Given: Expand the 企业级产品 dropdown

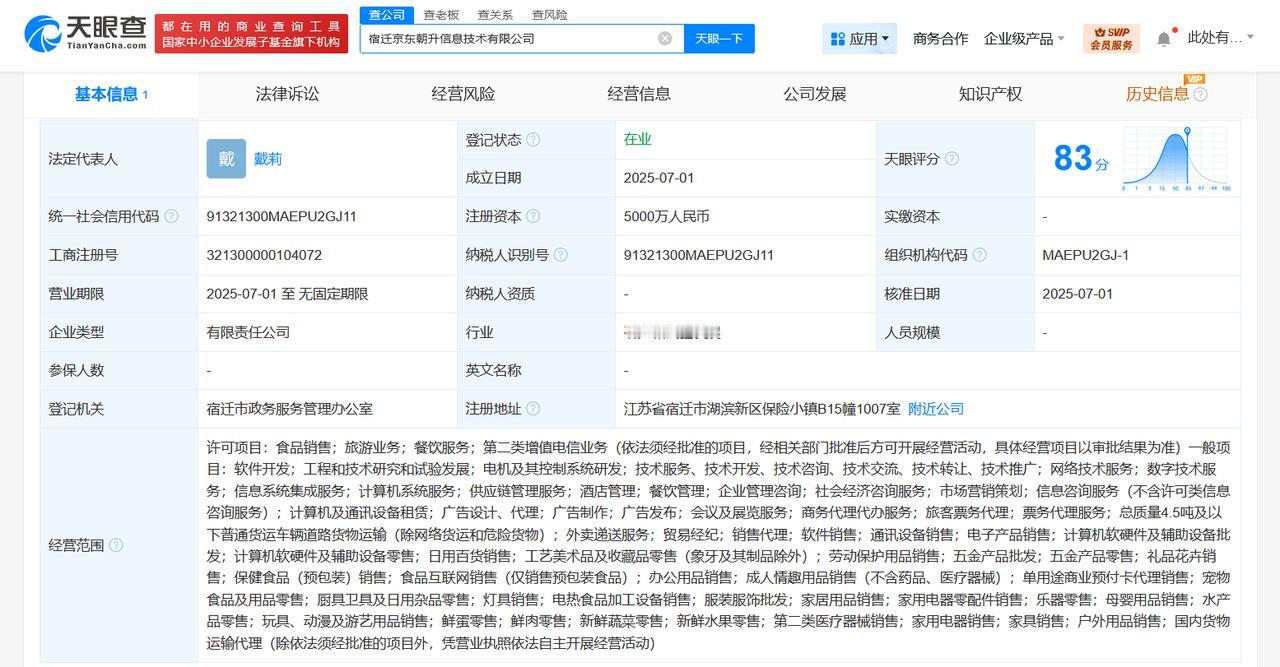Looking at the screenshot, I should point(1024,38).
